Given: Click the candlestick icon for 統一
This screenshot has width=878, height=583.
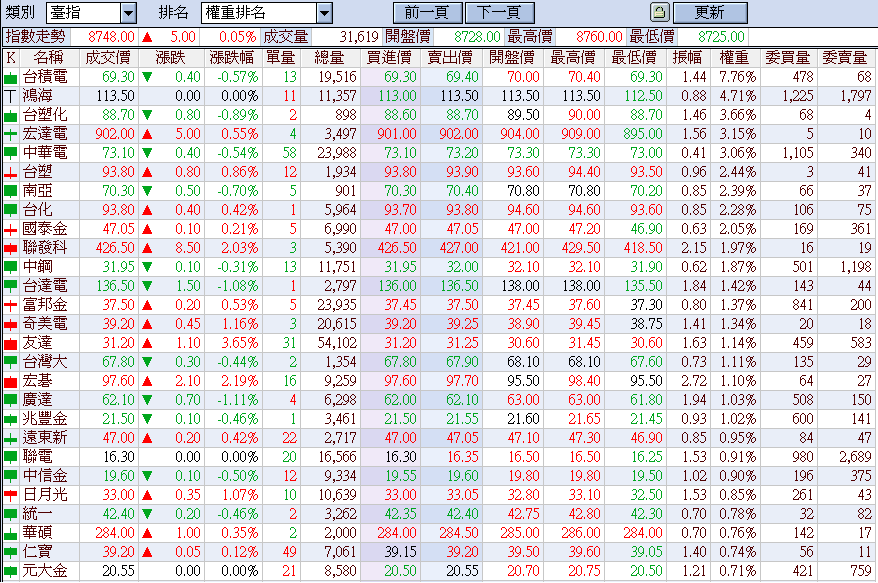Looking at the screenshot, I should point(11,515).
